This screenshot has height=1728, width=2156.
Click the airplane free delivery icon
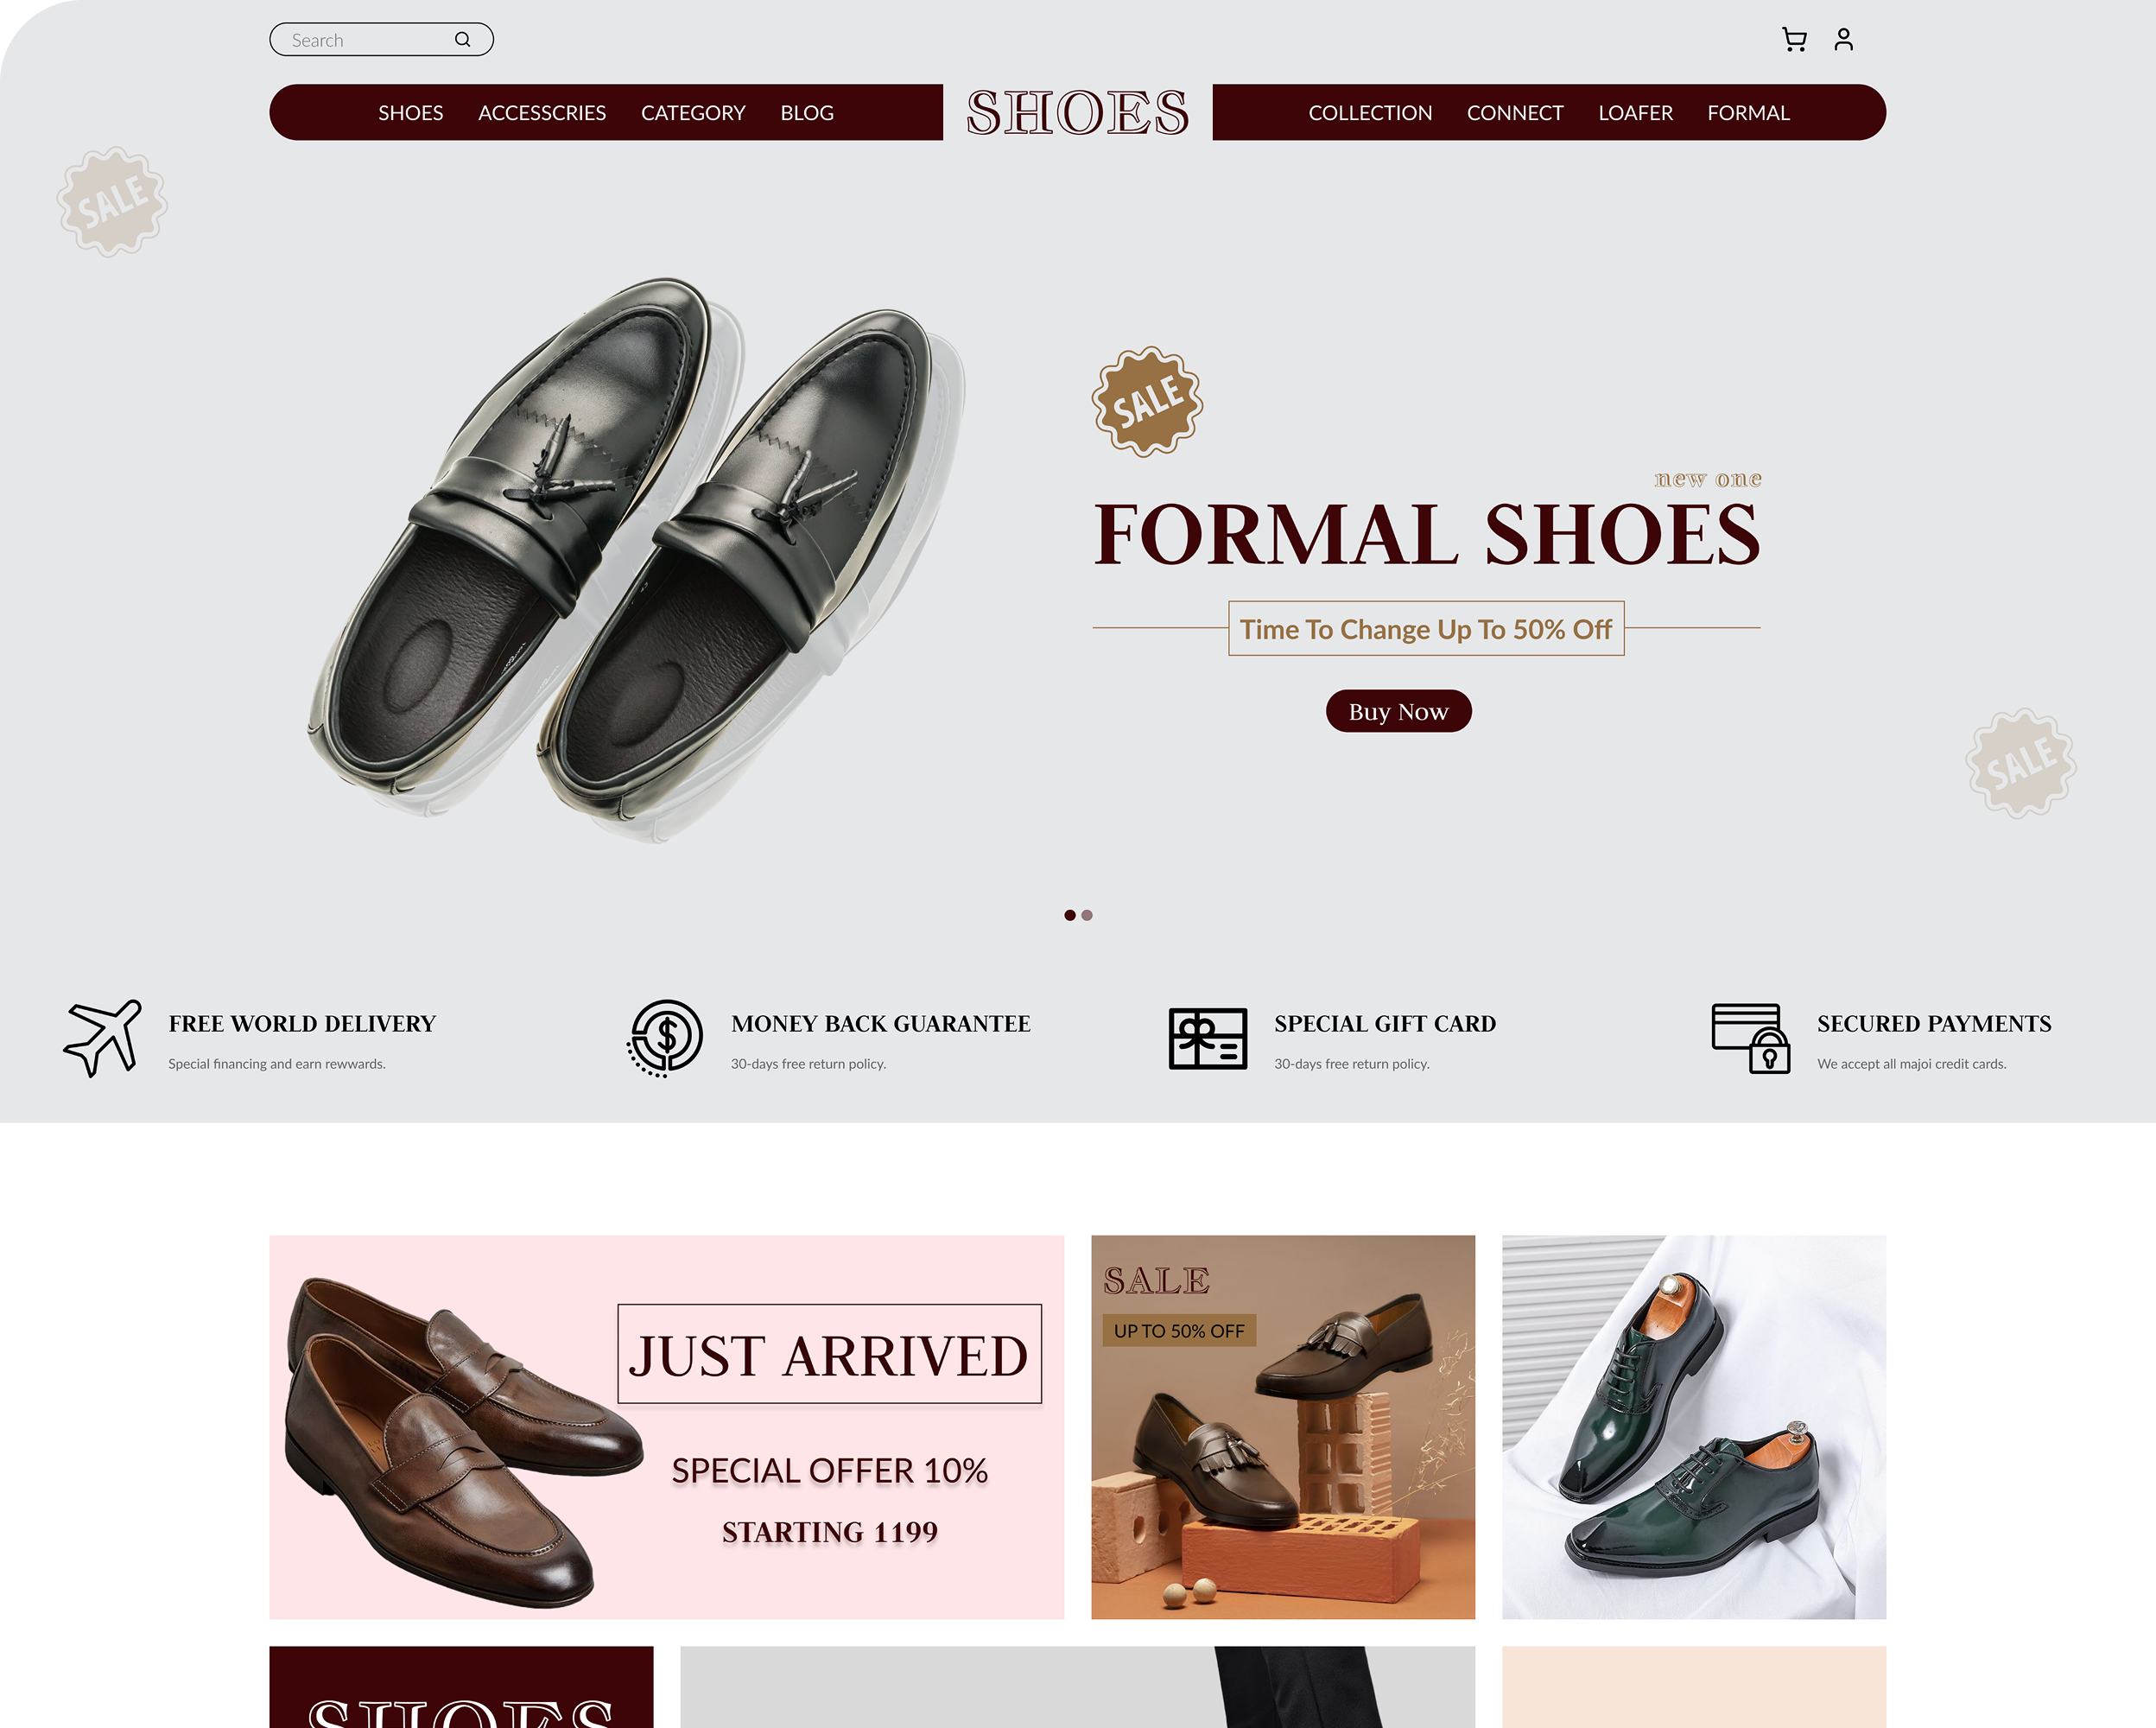tap(103, 1038)
